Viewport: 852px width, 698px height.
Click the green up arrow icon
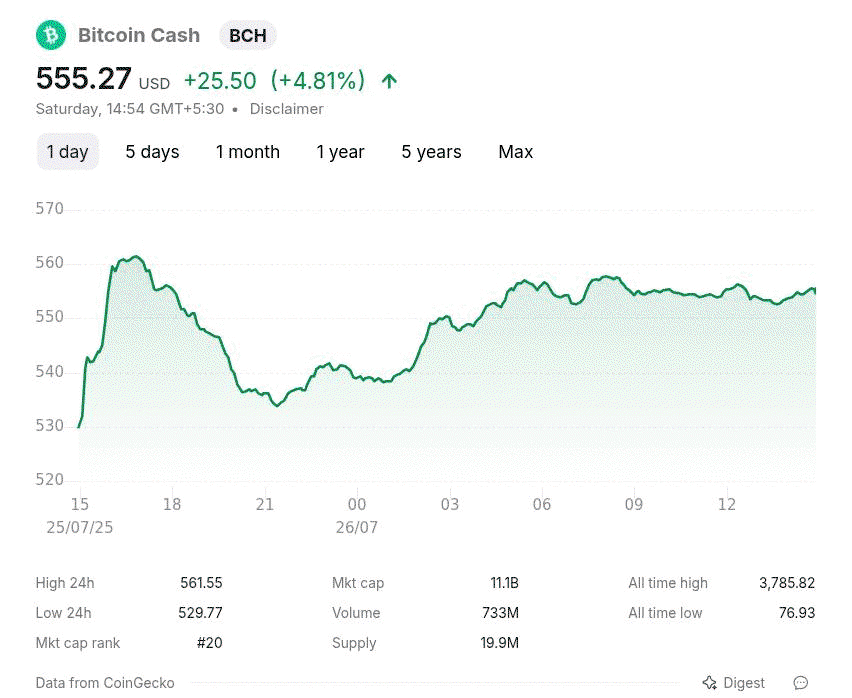point(389,81)
